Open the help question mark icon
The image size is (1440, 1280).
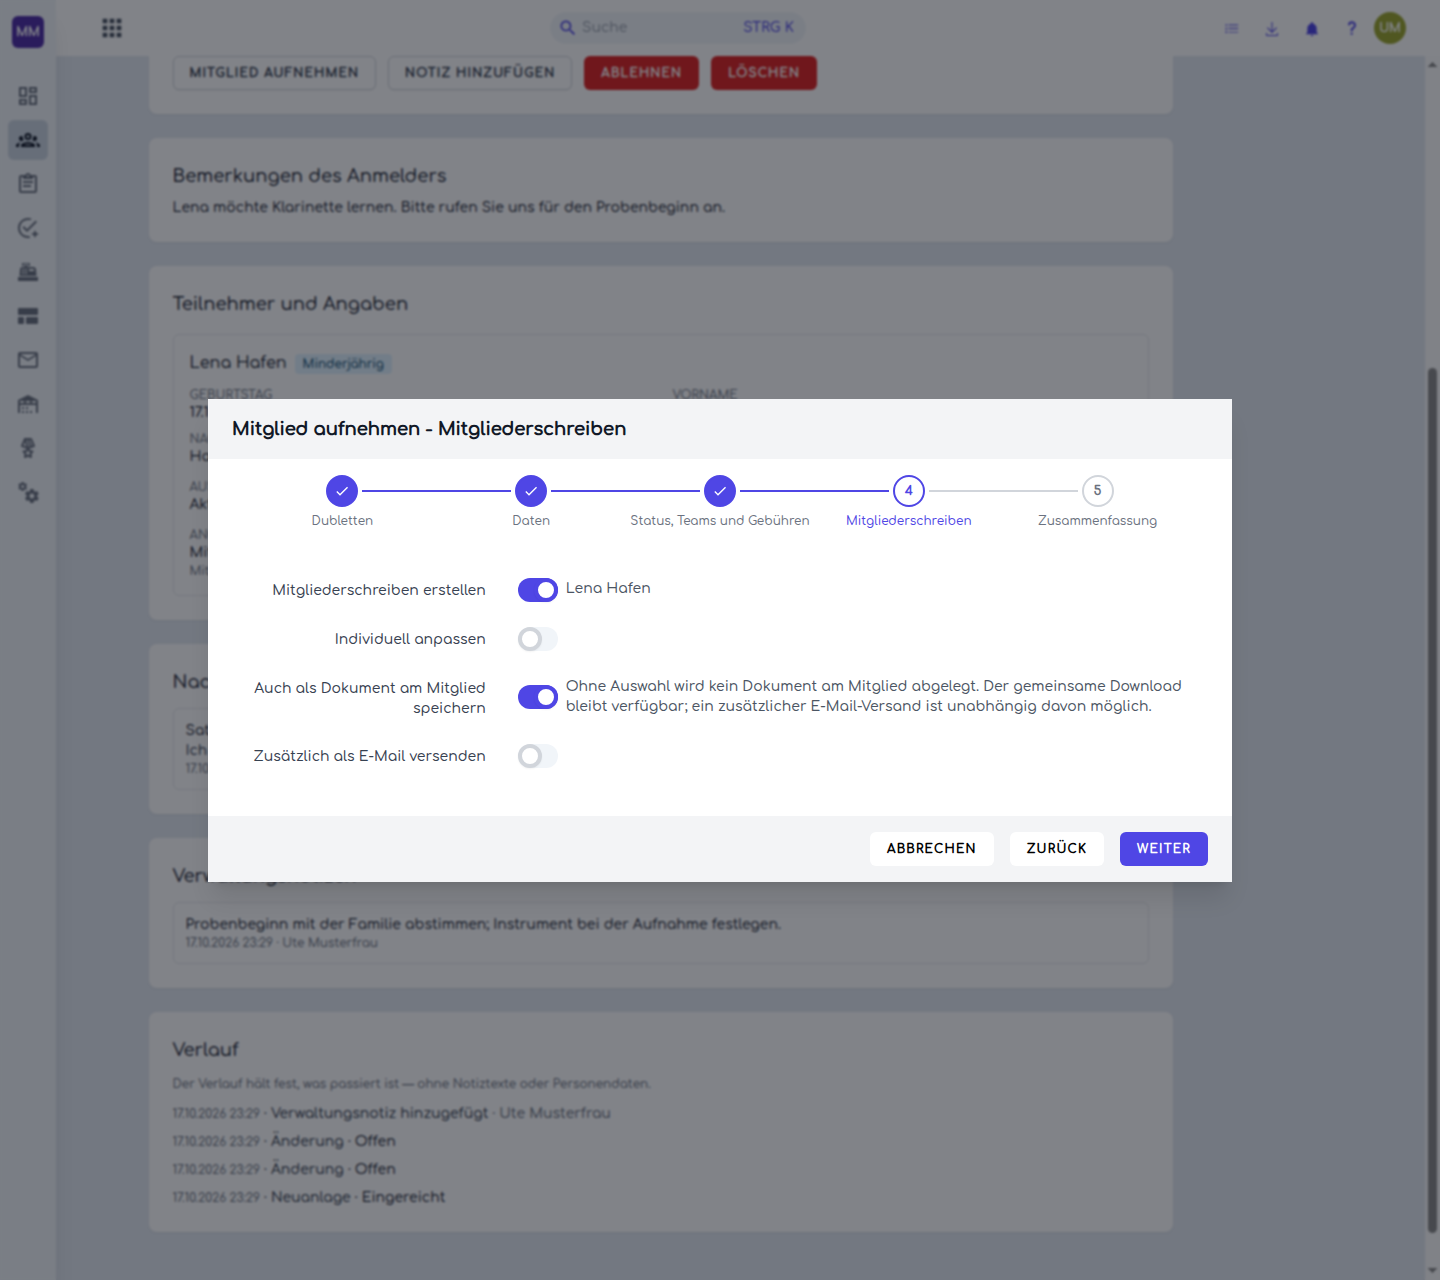(x=1352, y=29)
